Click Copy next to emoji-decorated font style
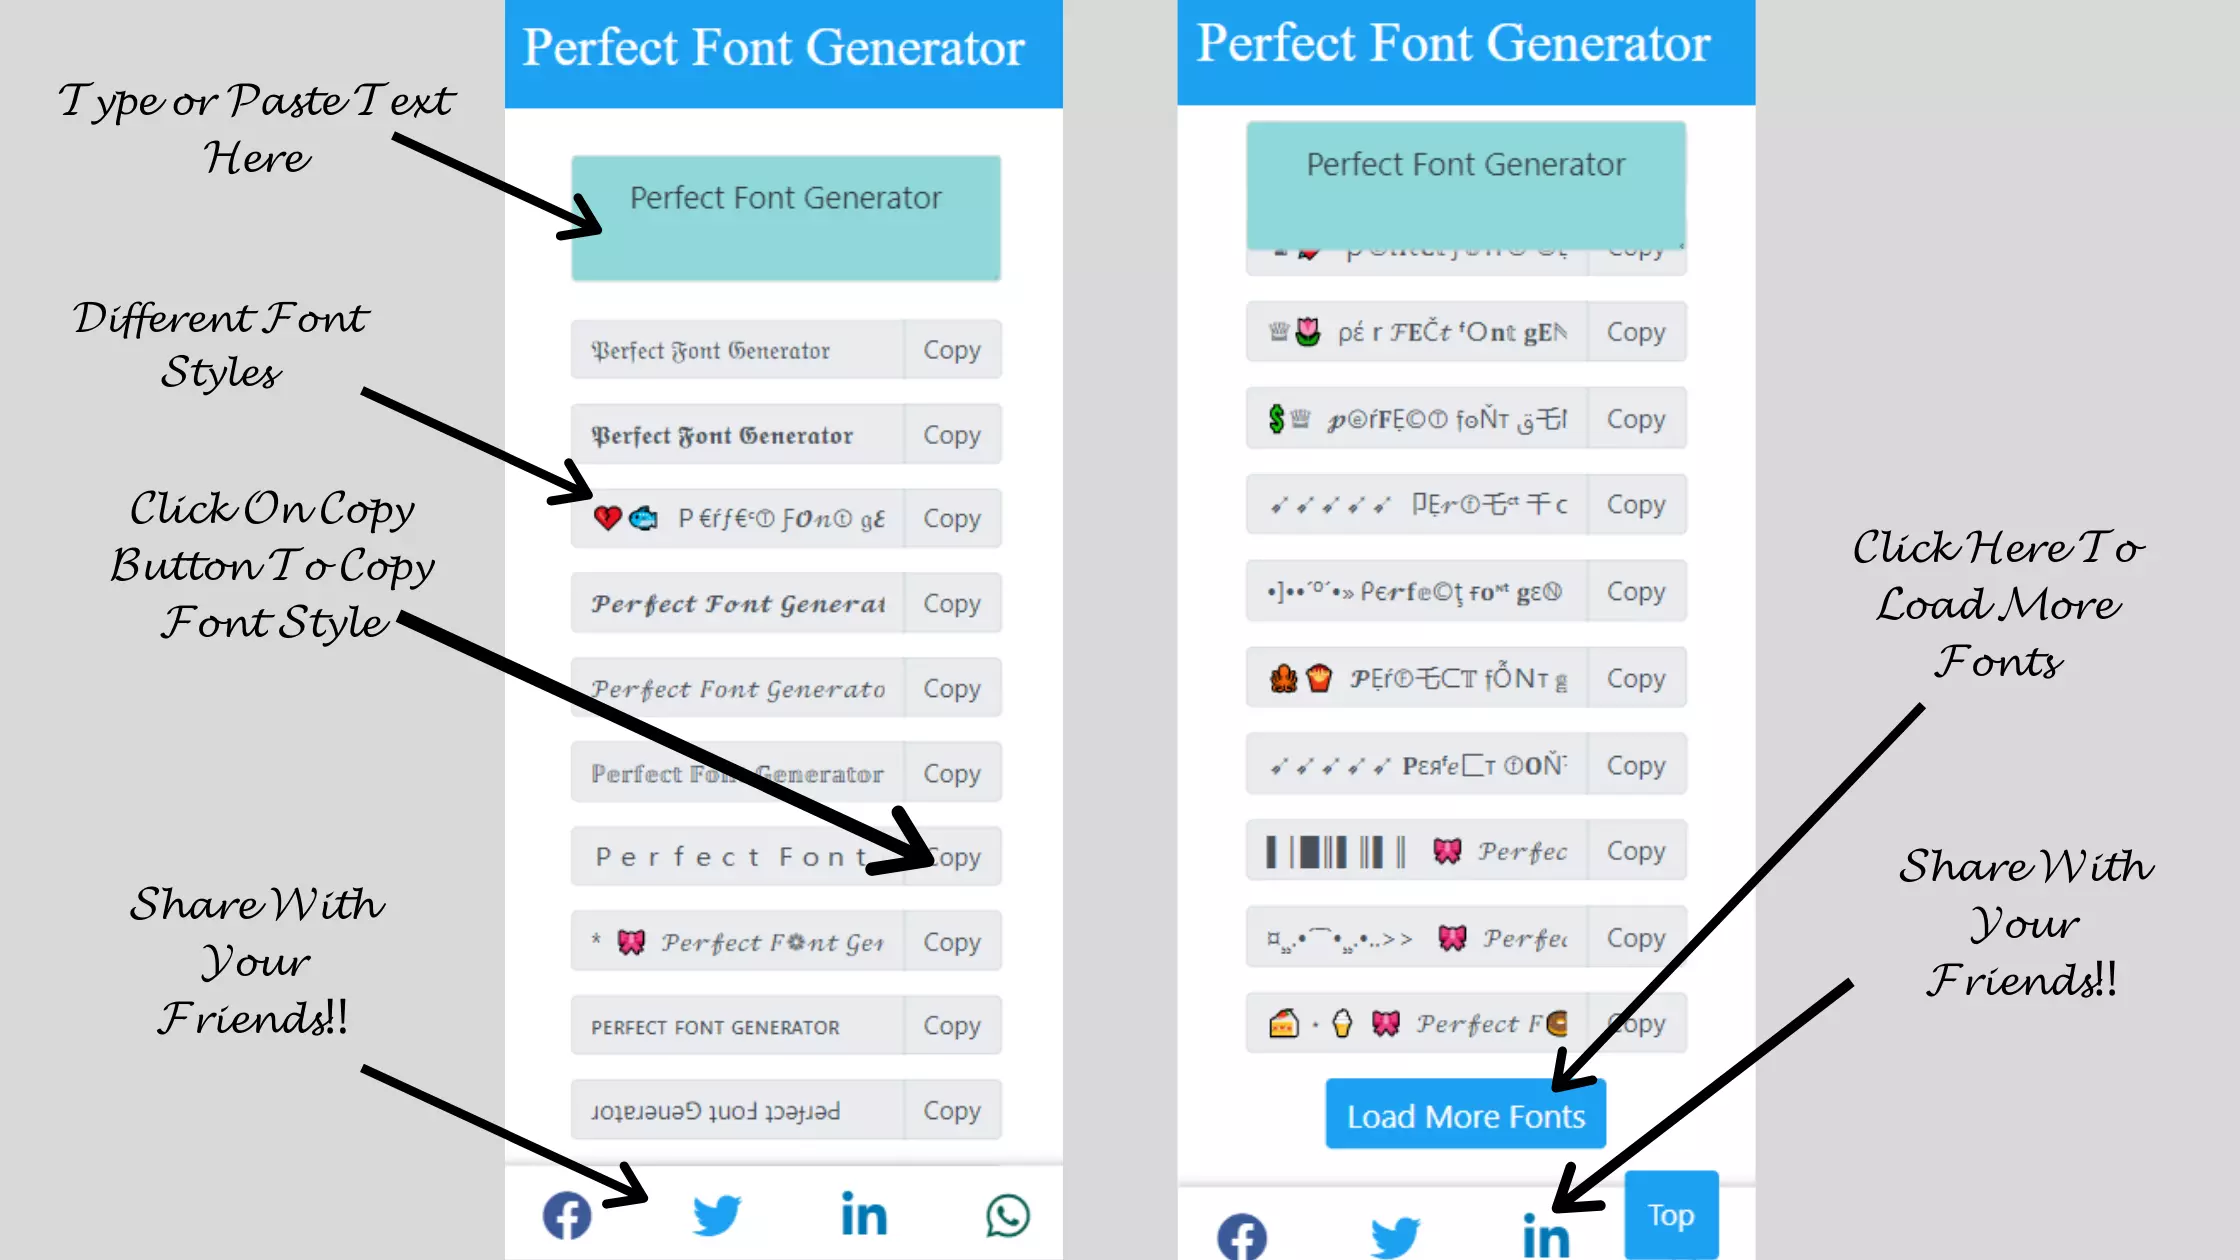The image size is (2240, 1260). (x=951, y=518)
